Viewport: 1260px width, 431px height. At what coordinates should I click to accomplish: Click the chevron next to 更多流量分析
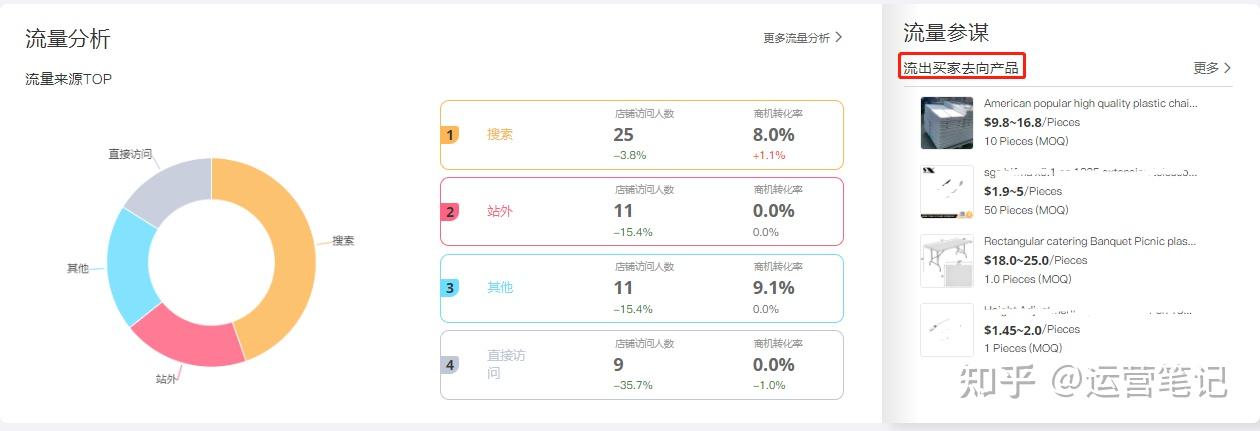[x=839, y=38]
